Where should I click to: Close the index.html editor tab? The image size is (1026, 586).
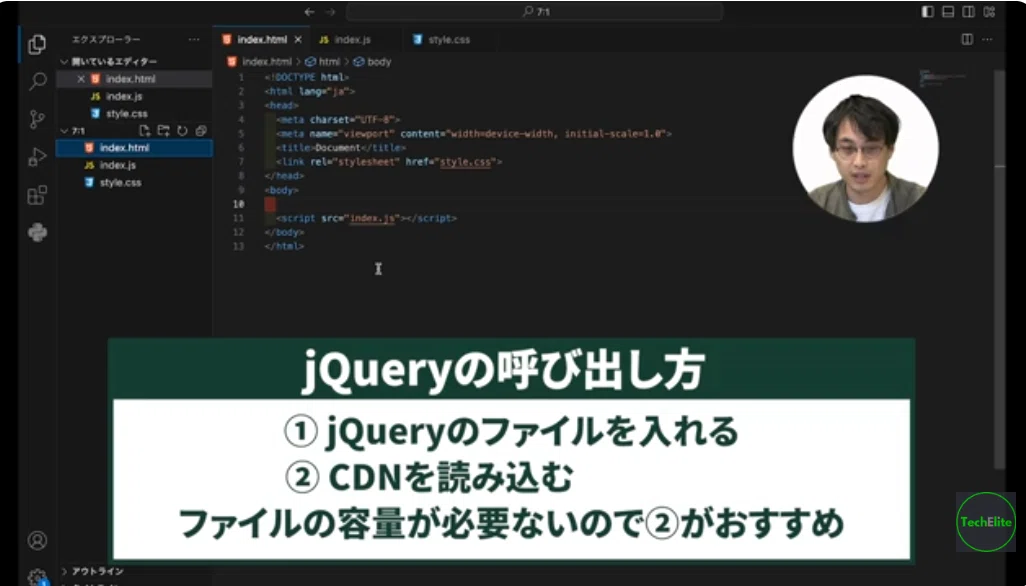click(x=298, y=40)
